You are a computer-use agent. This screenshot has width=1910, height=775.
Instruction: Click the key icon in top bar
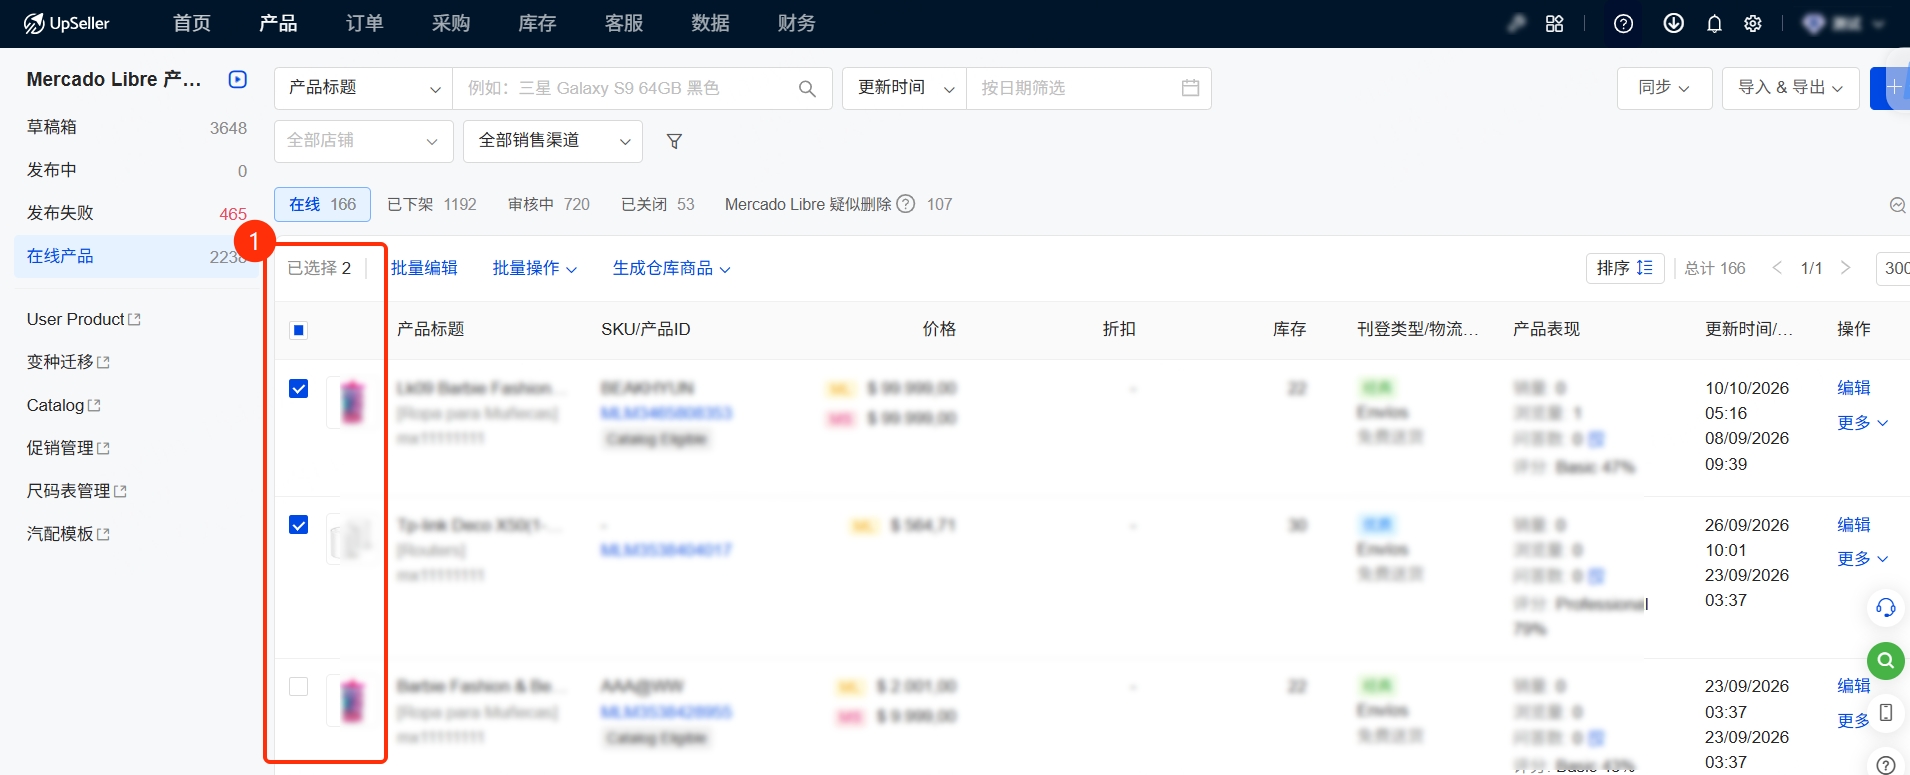pos(1517,23)
